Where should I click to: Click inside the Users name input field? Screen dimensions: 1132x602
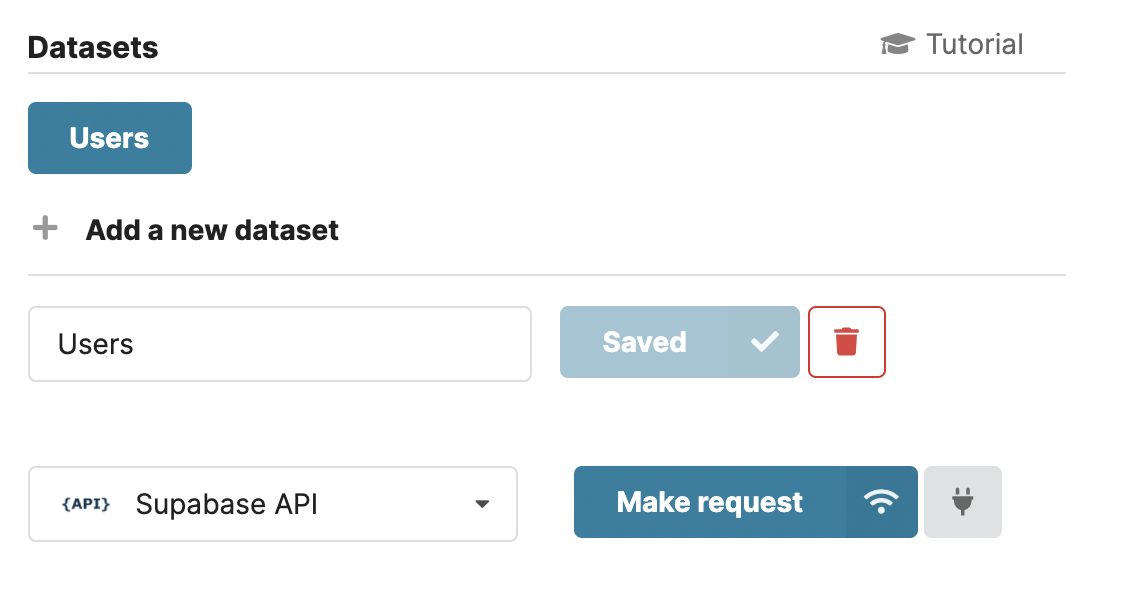point(280,341)
